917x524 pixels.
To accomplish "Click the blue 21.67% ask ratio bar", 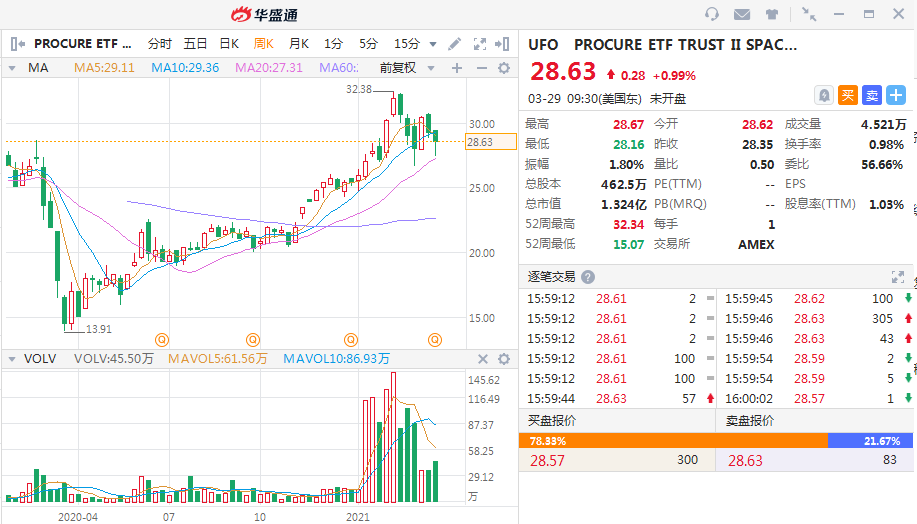I will 870,441.
